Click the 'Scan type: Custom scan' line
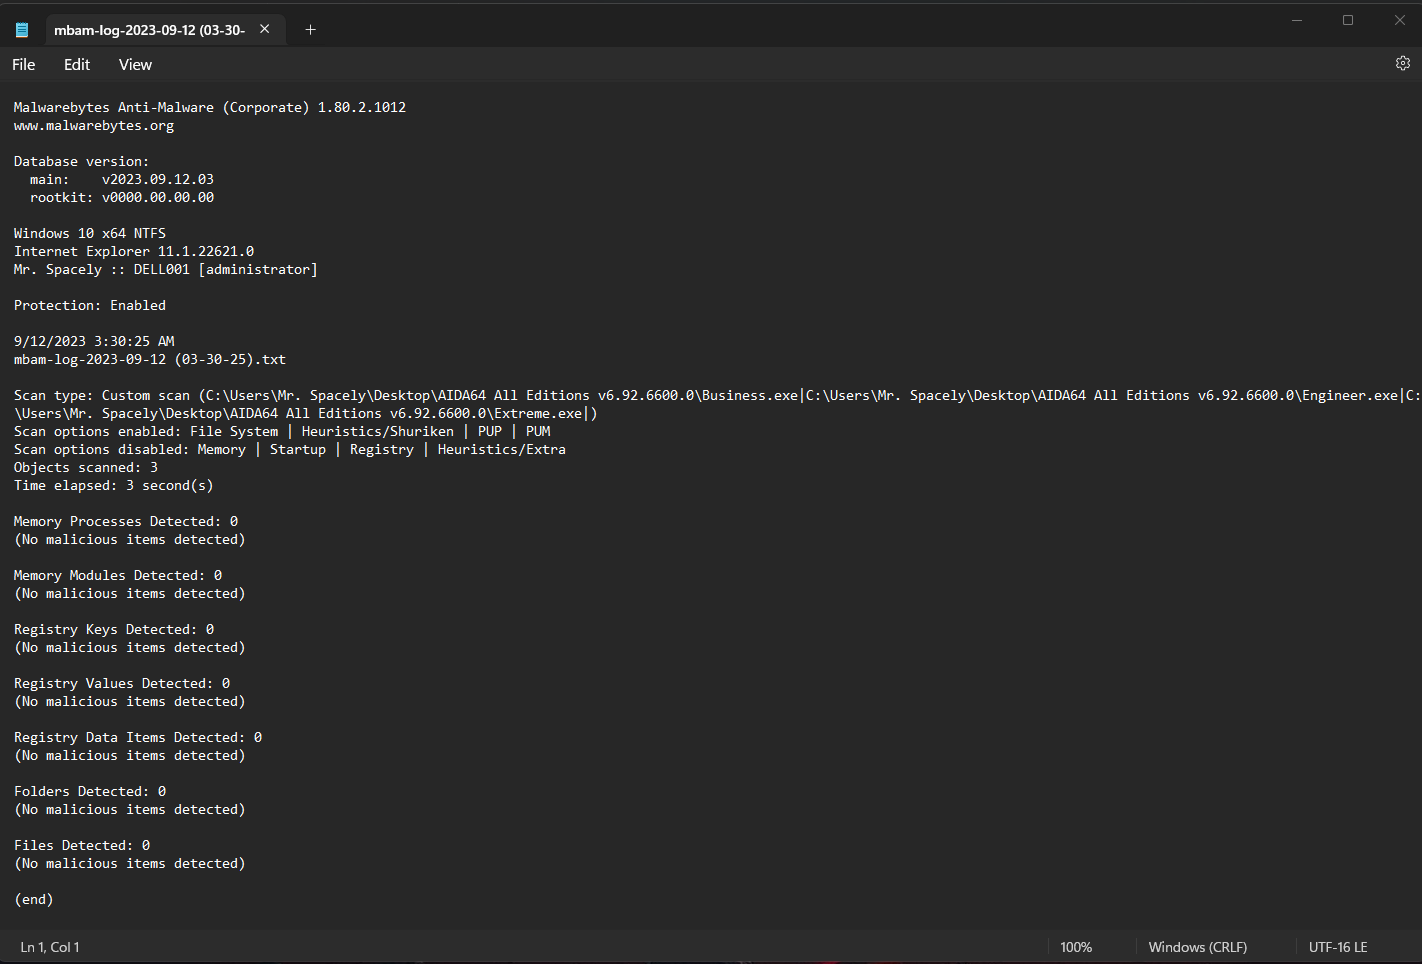 click(717, 395)
